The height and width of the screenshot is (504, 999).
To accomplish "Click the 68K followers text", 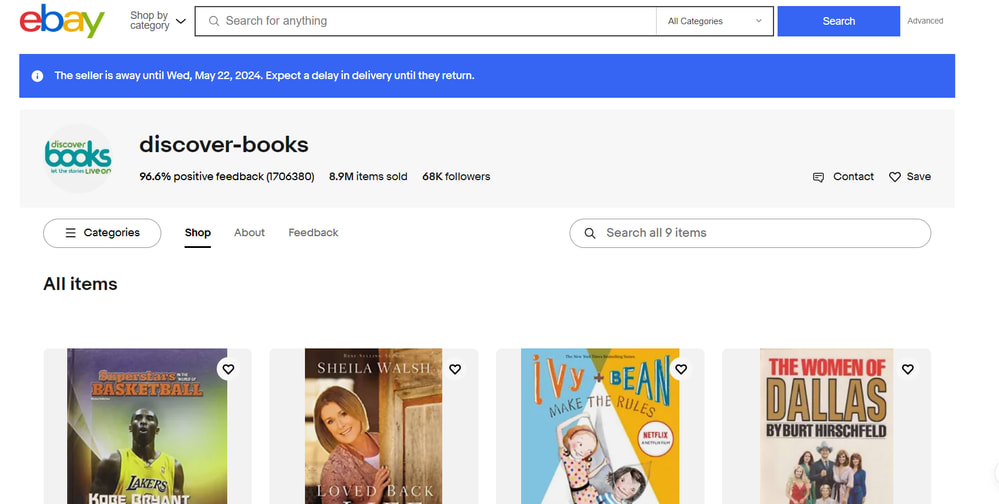I will click(x=456, y=176).
